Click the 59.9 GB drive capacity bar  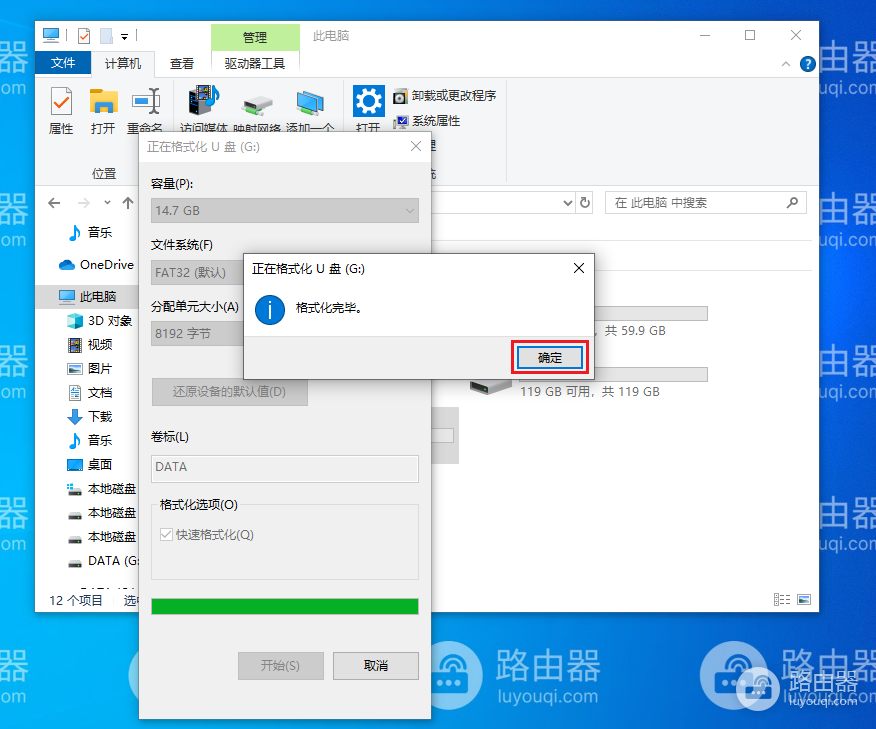click(x=651, y=313)
